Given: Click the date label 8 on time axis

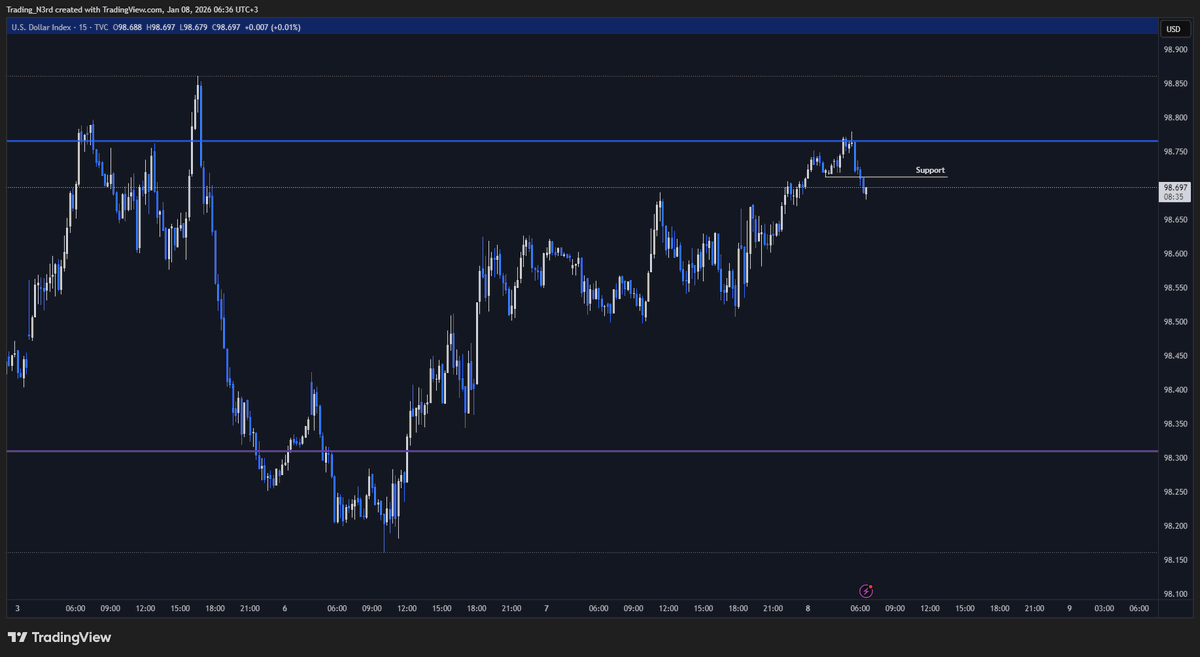Looking at the screenshot, I should (x=808, y=607).
